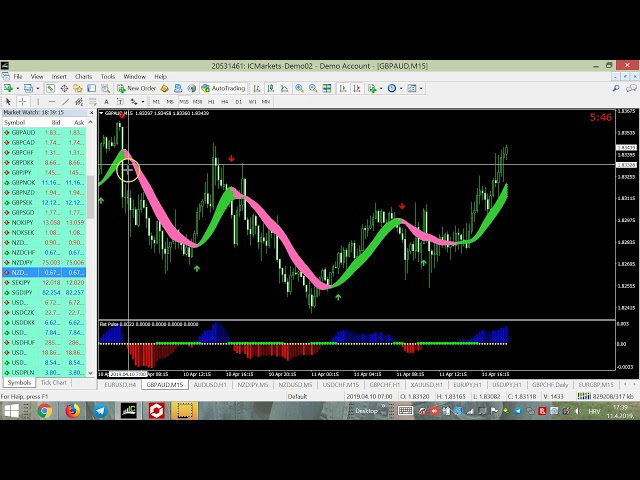Switch to the Tick Chart tab
Viewport: 640px width, 480px height.
(53, 382)
